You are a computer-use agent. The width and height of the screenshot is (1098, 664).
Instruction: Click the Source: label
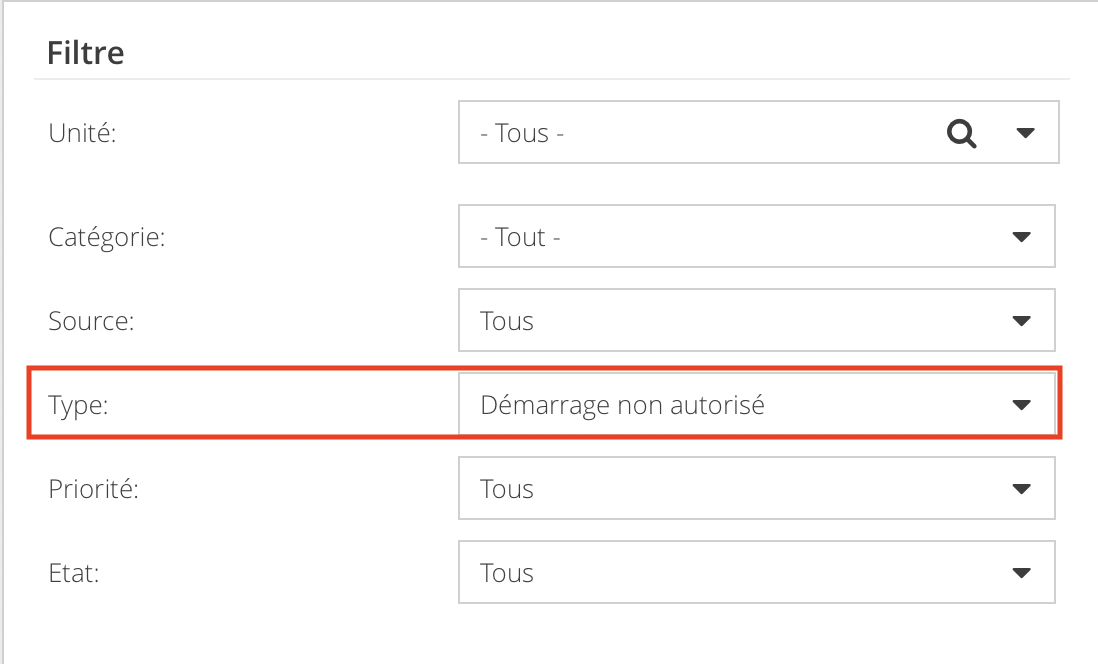[91, 321]
